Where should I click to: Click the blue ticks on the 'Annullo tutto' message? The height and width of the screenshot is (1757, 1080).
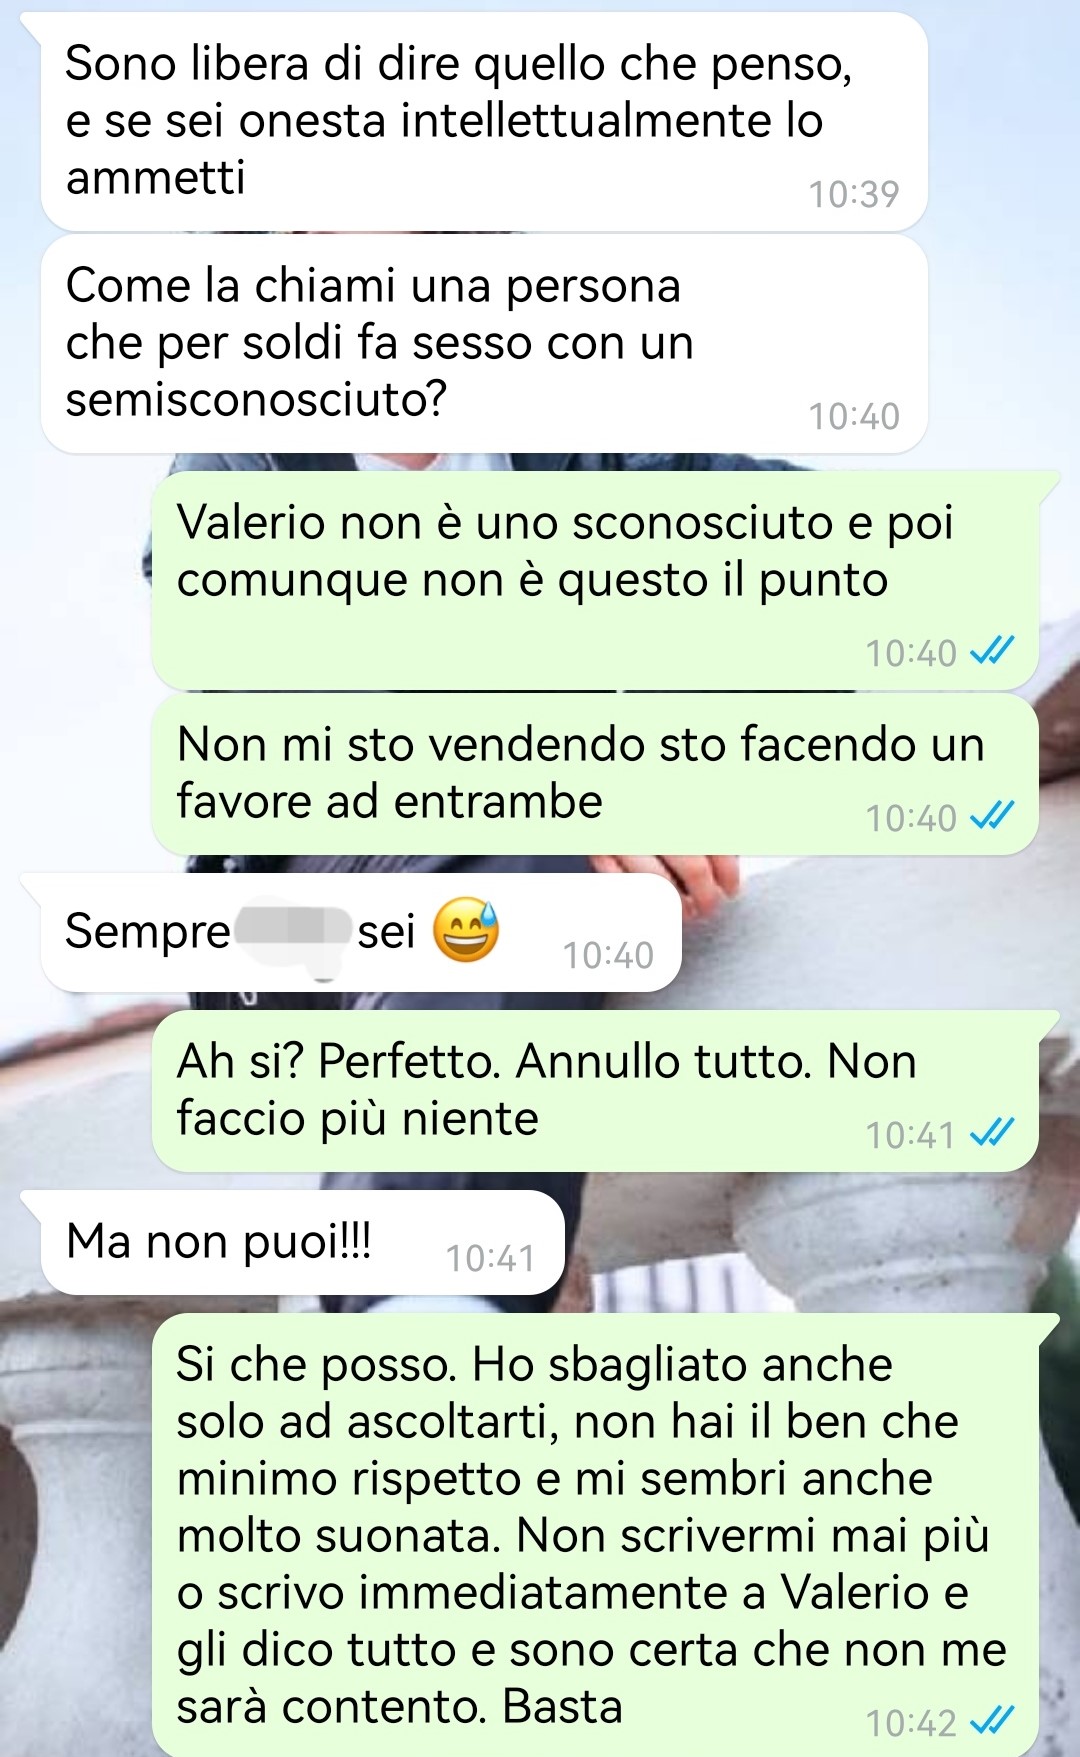[x=993, y=1134]
